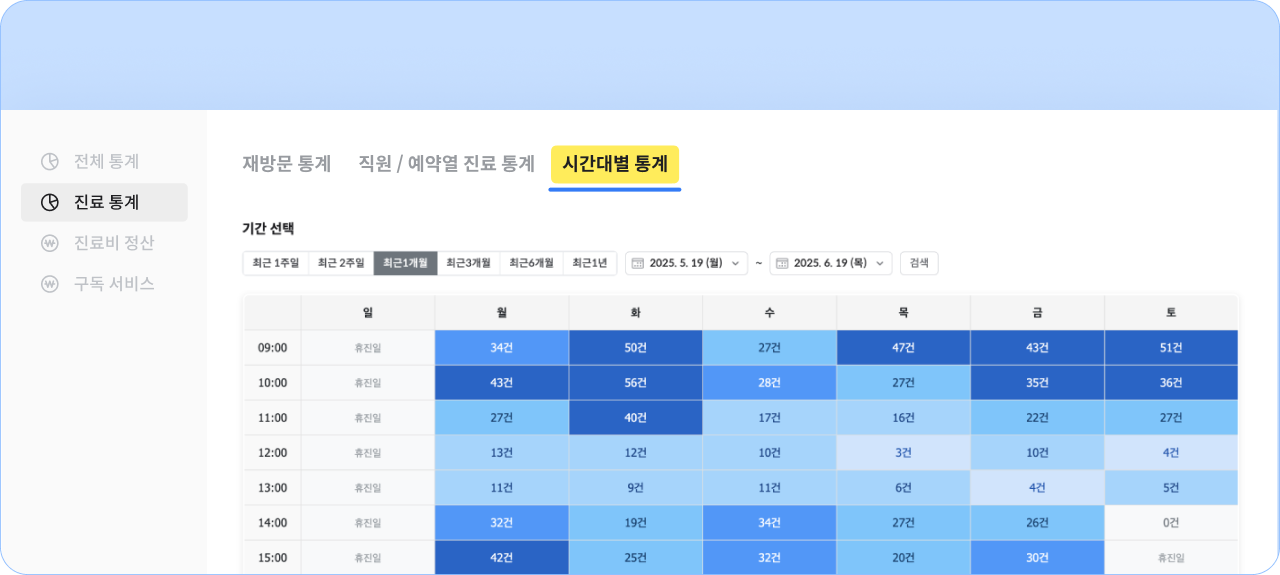Click the 휴진일 cell for Sunday 09:00
The image size is (1280, 575).
(x=368, y=348)
